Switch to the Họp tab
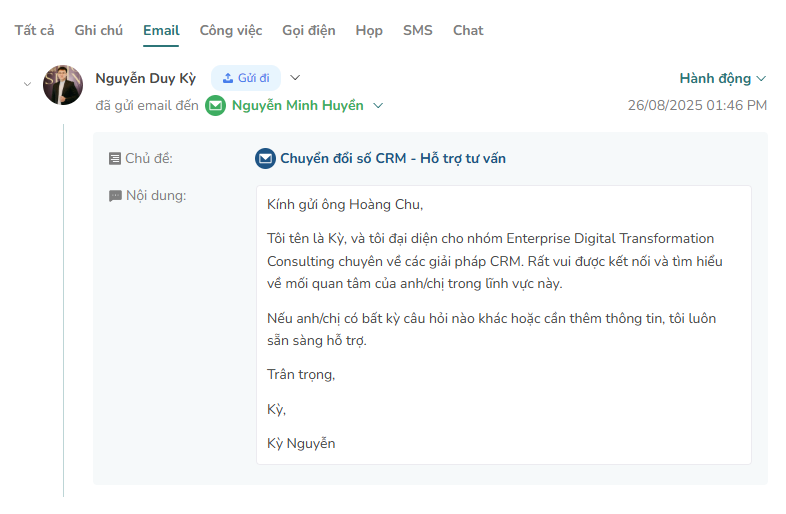The height and width of the screenshot is (514, 786). pyautogui.click(x=369, y=30)
